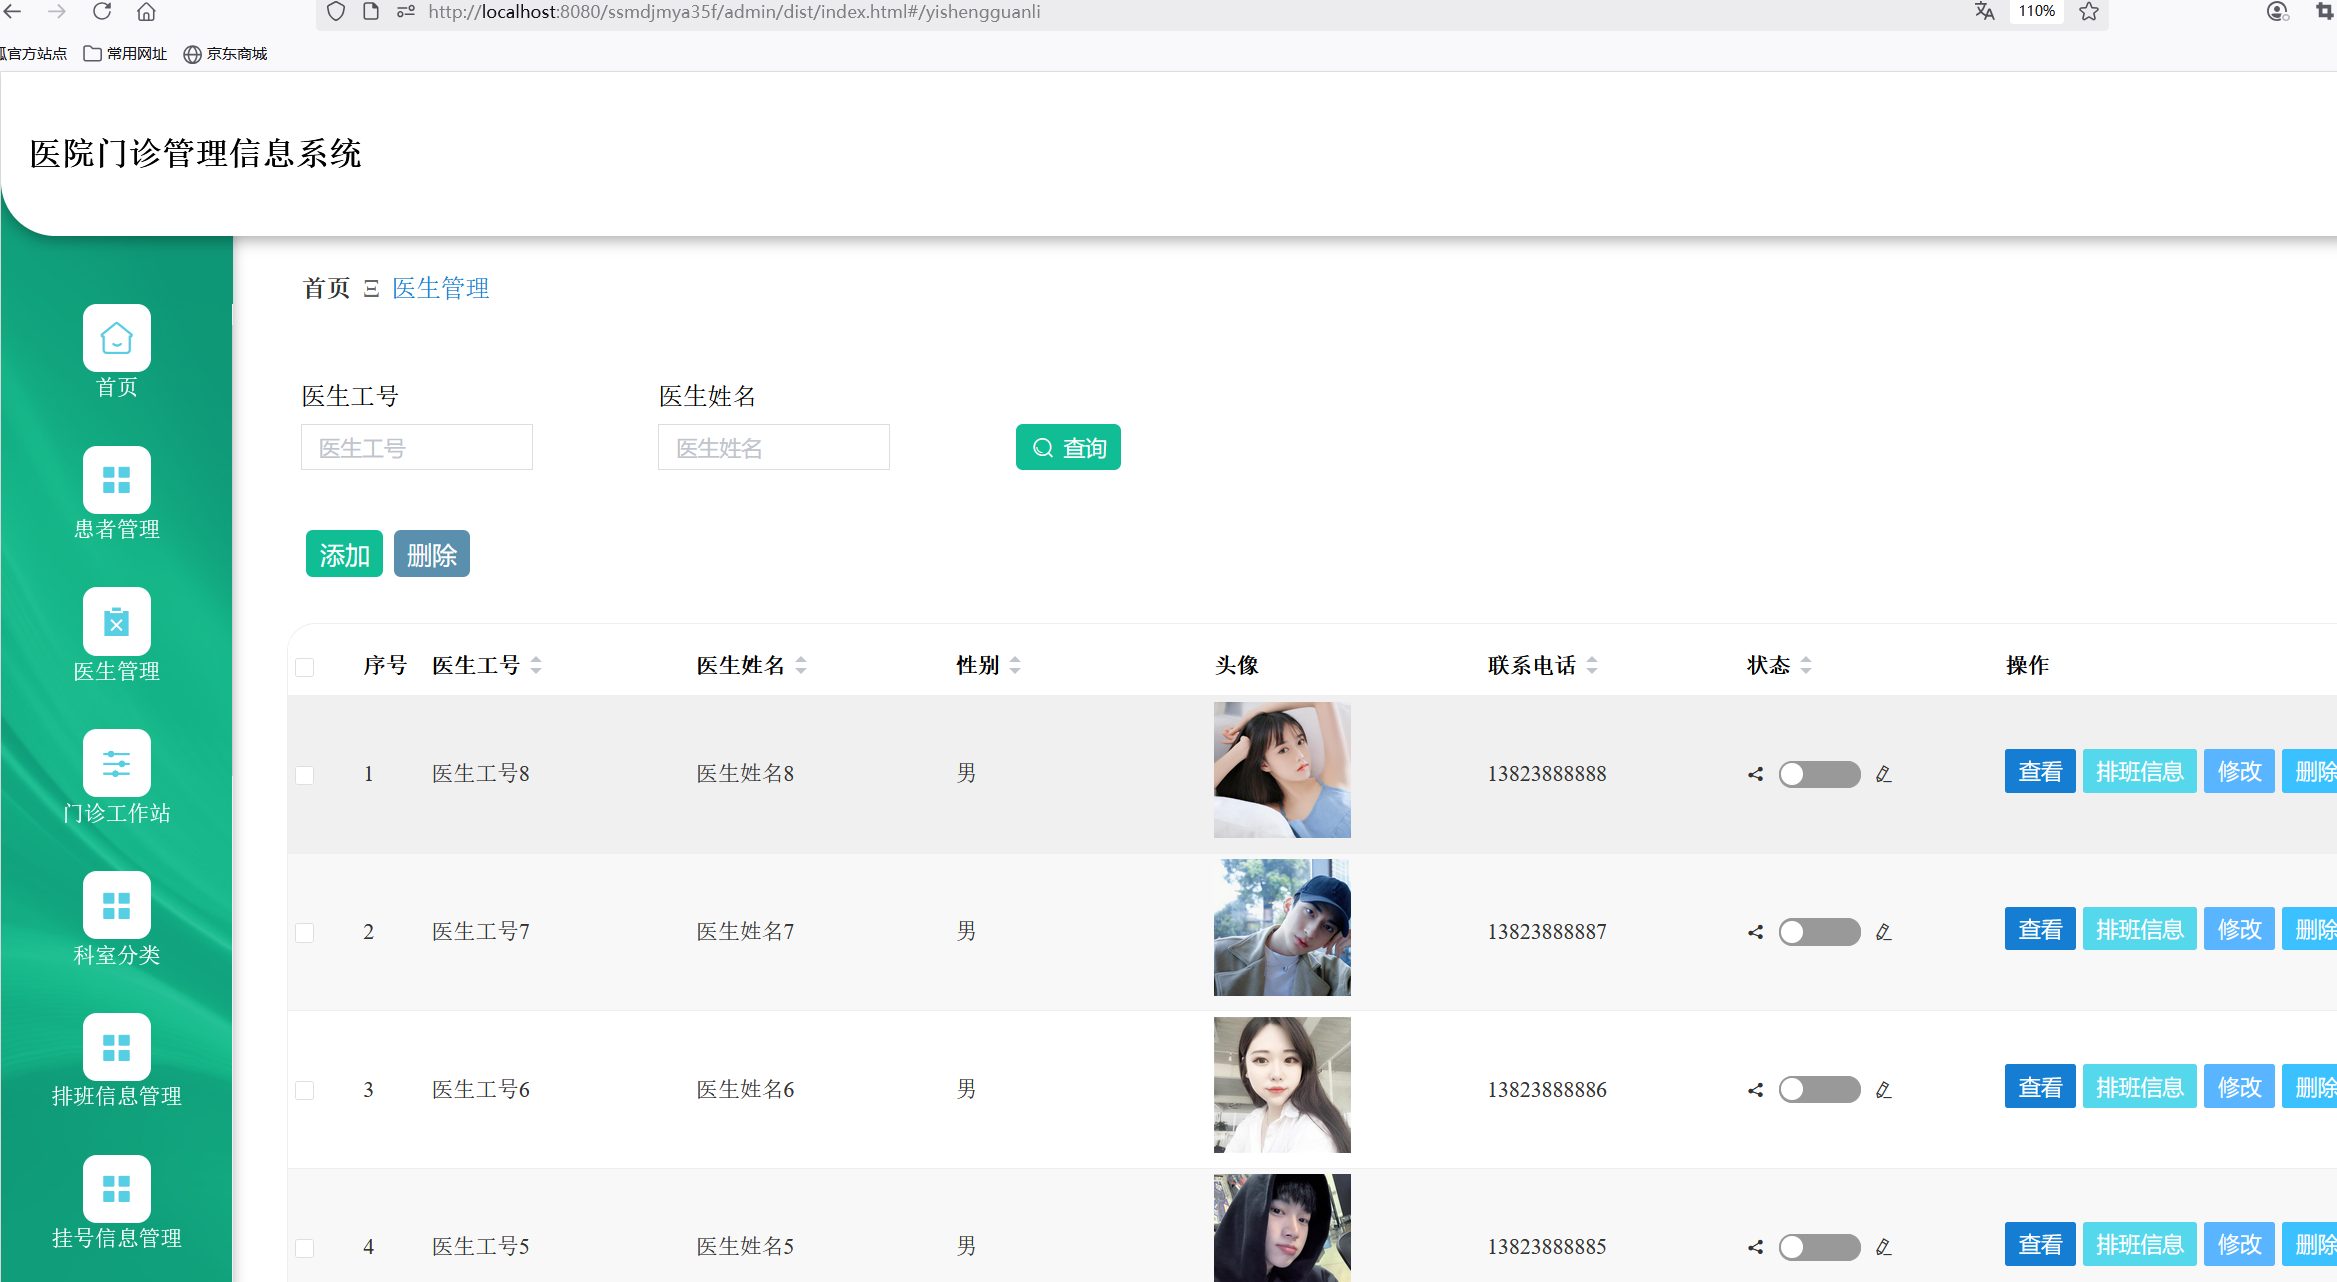Image resolution: width=2337 pixels, height=1282 pixels.
Task: Tick the select-all checkbox in table header
Action: click(305, 667)
